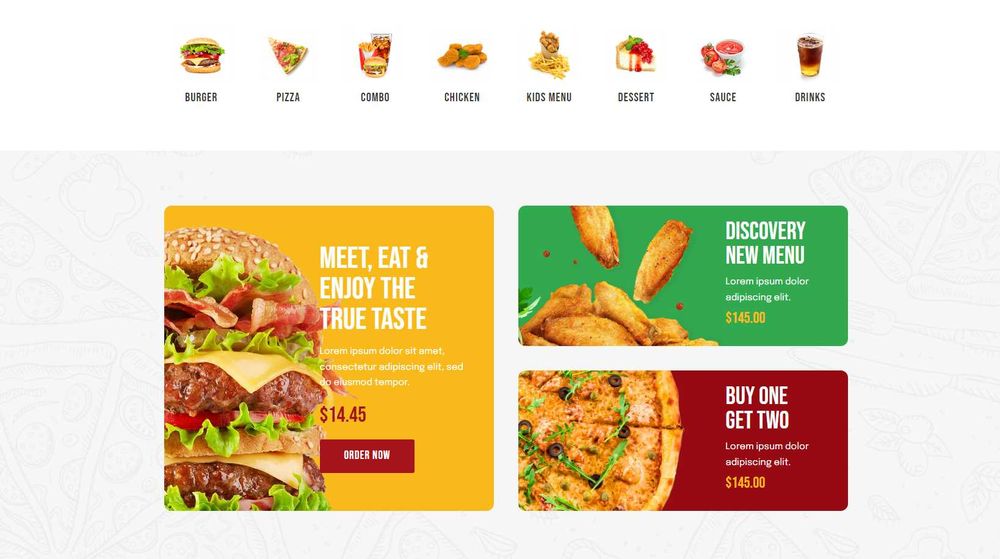Open the Buy One Get Two heading
1000x559 pixels.
pos(757,408)
